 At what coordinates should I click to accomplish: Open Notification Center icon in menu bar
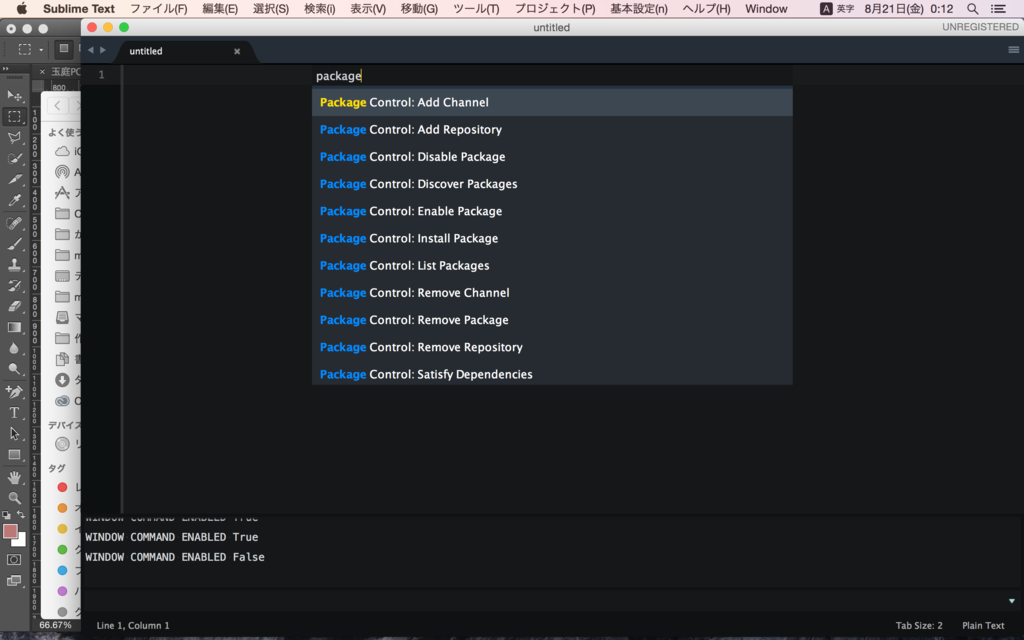pyautogui.click(x=999, y=9)
